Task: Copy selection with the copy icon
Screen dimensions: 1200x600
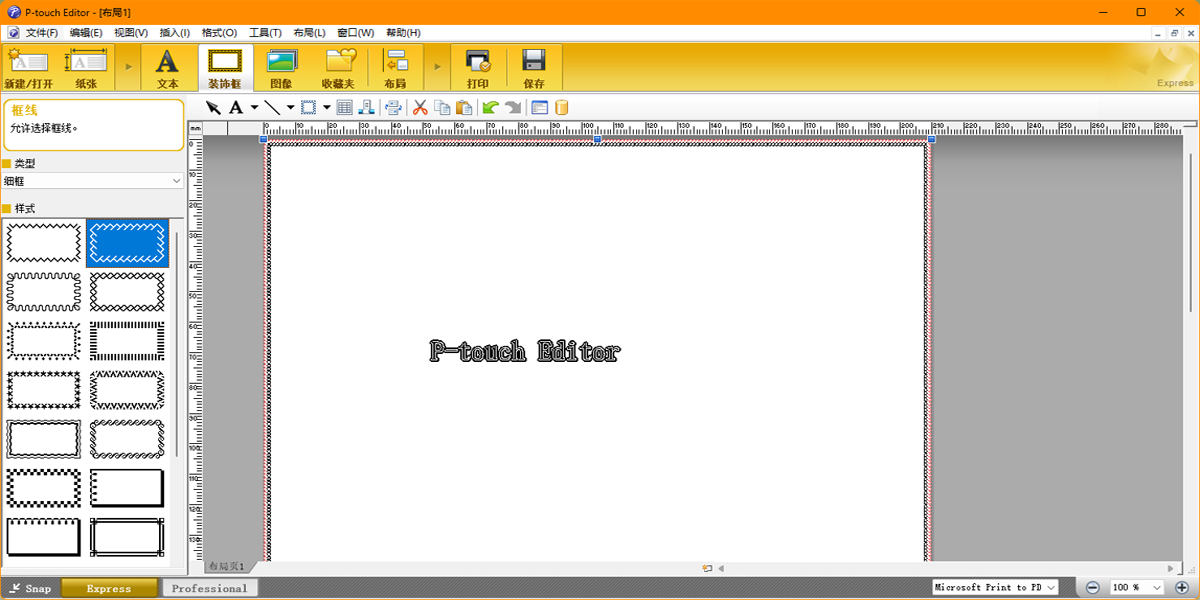Action: click(x=443, y=107)
